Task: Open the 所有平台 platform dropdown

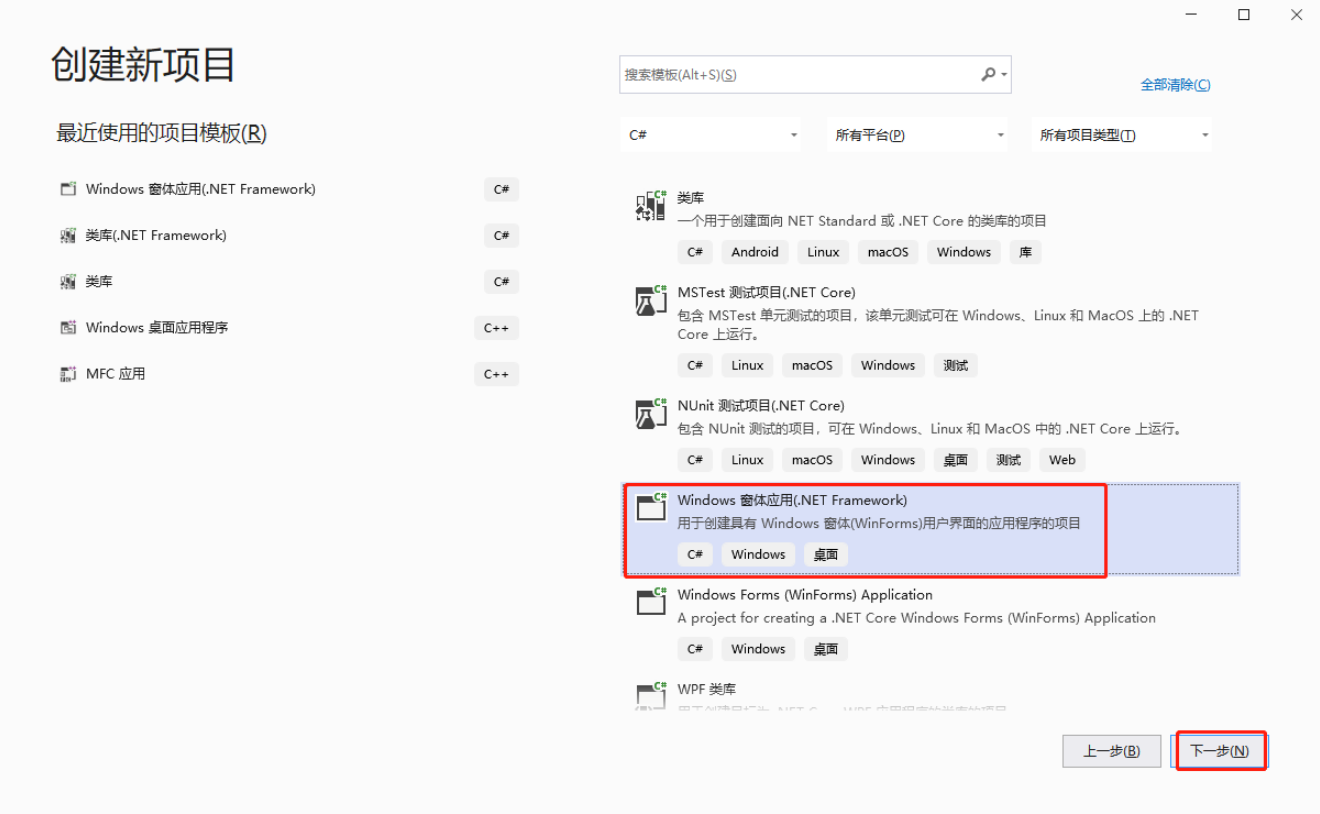Action: pyautogui.click(x=918, y=135)
